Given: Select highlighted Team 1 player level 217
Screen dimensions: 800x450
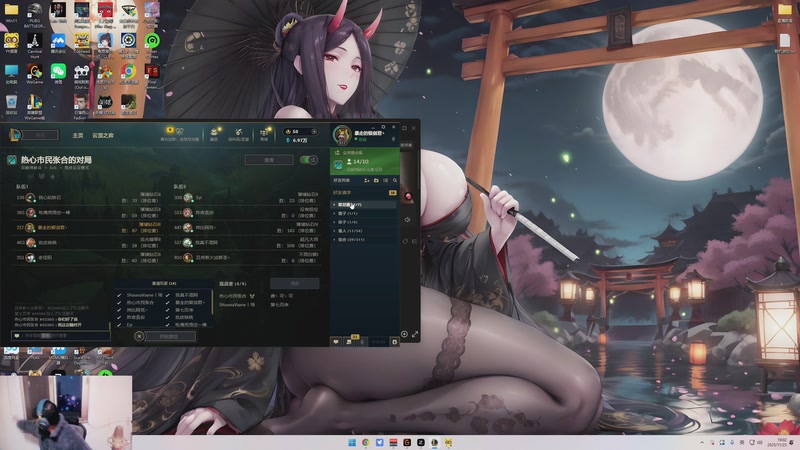Looking at the screenshot, I should click(x=88, y=228).
